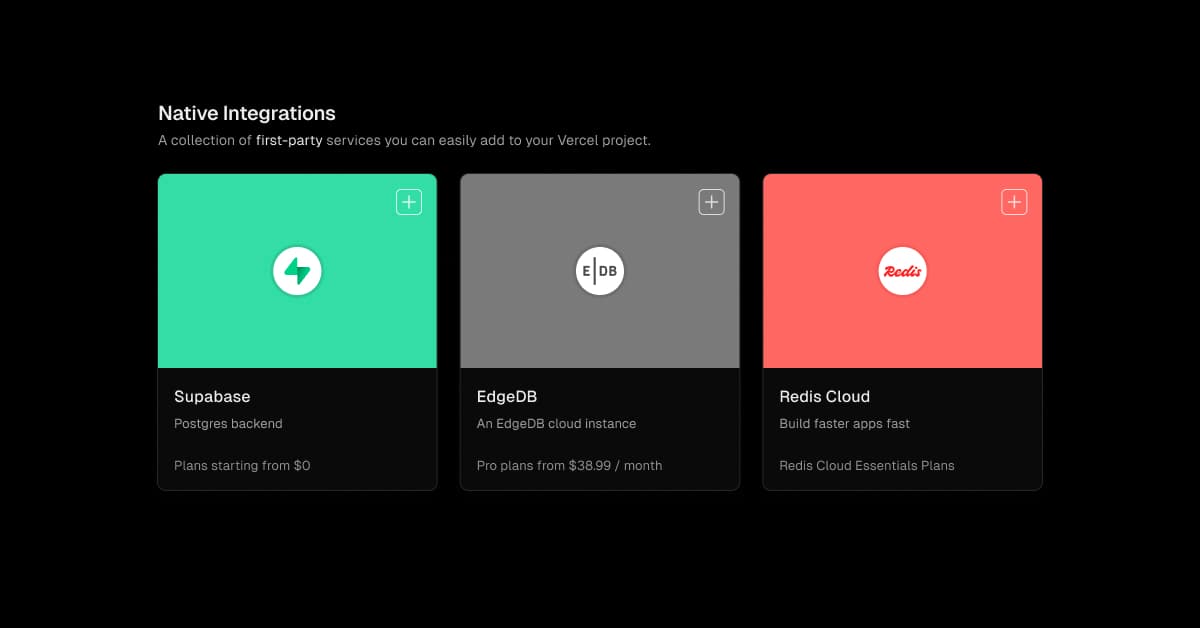The image size is (1200, 628).
Task: Click 'Build faster apps fast' description
Action: (844, 424)
